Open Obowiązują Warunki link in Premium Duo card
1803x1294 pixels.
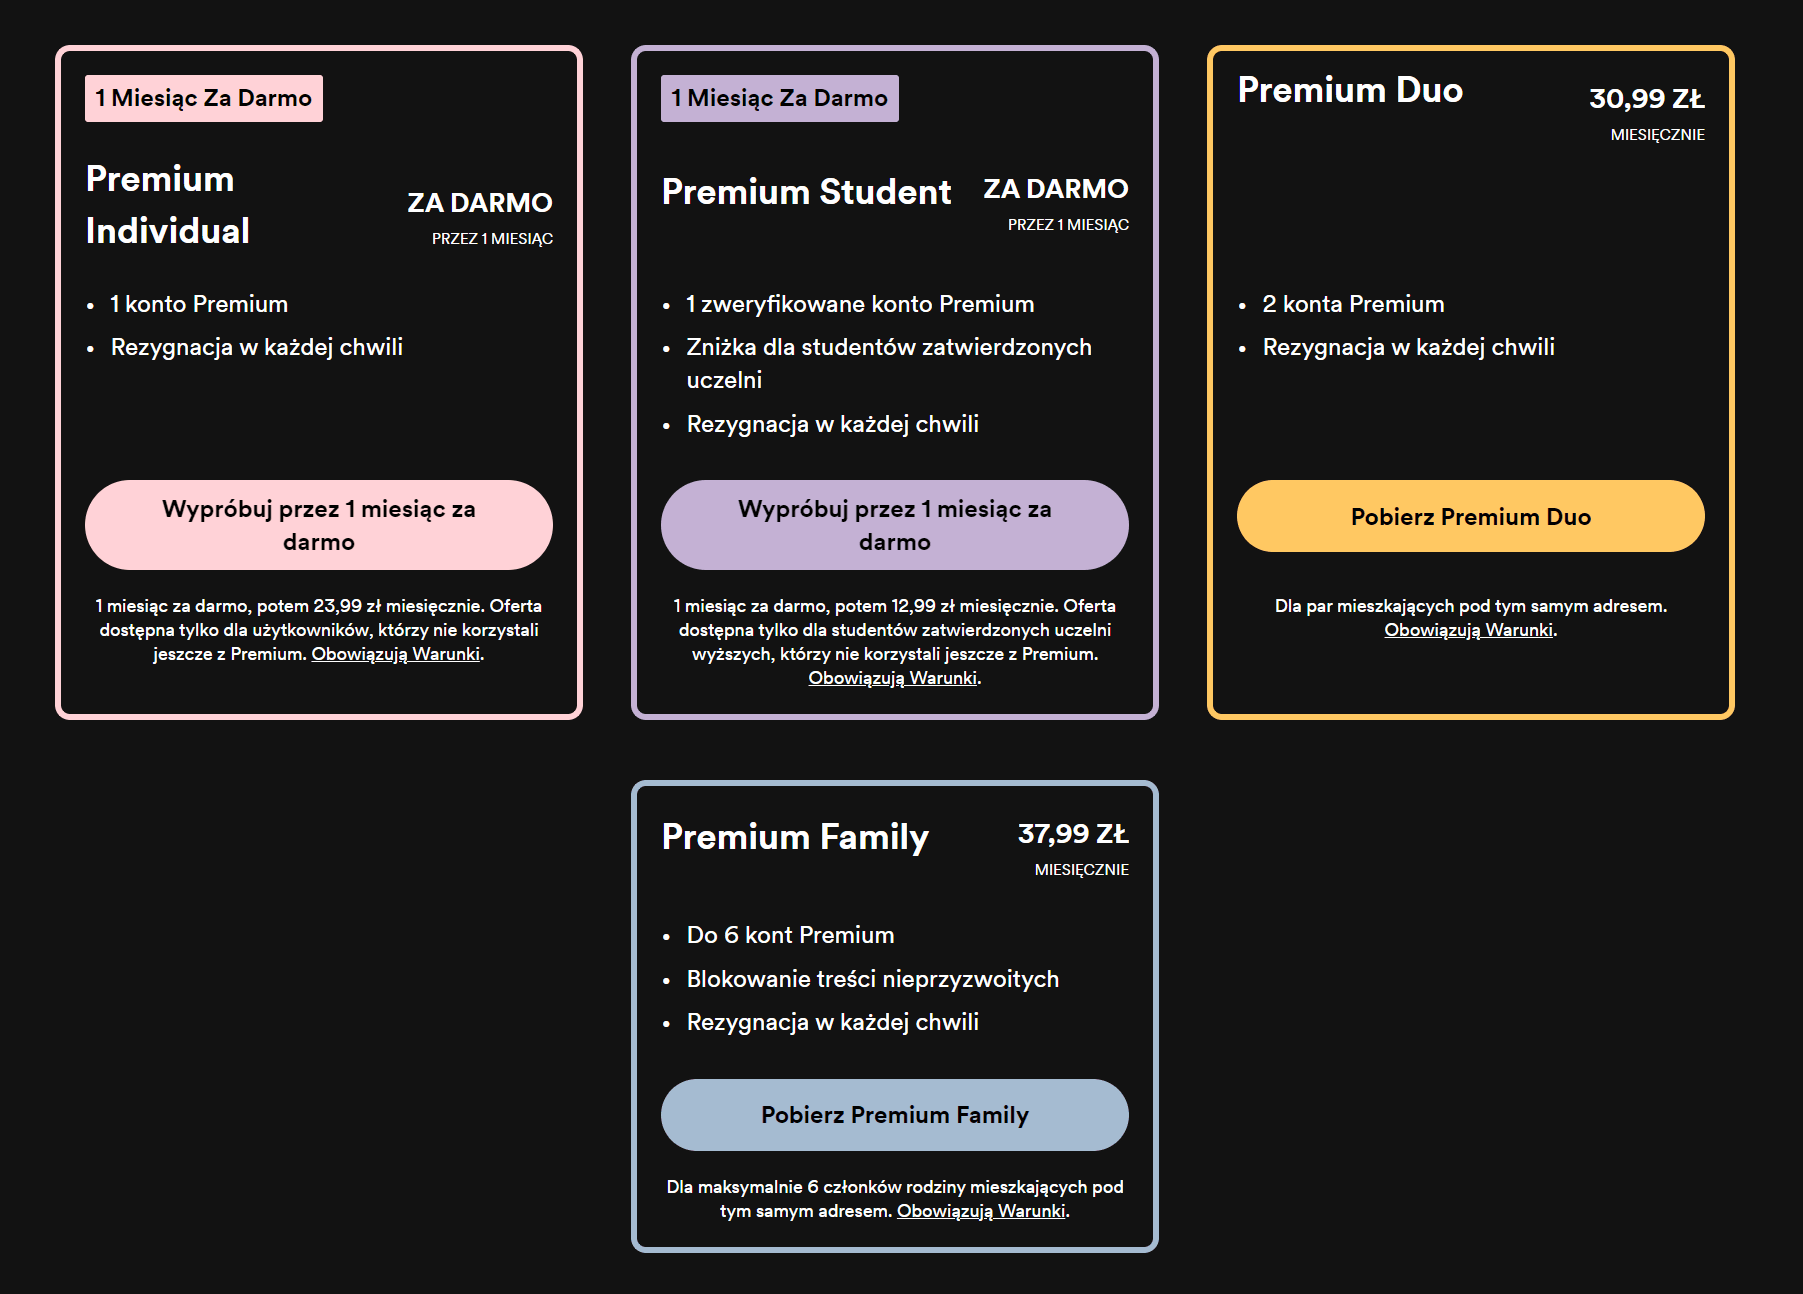point(1468,630)
